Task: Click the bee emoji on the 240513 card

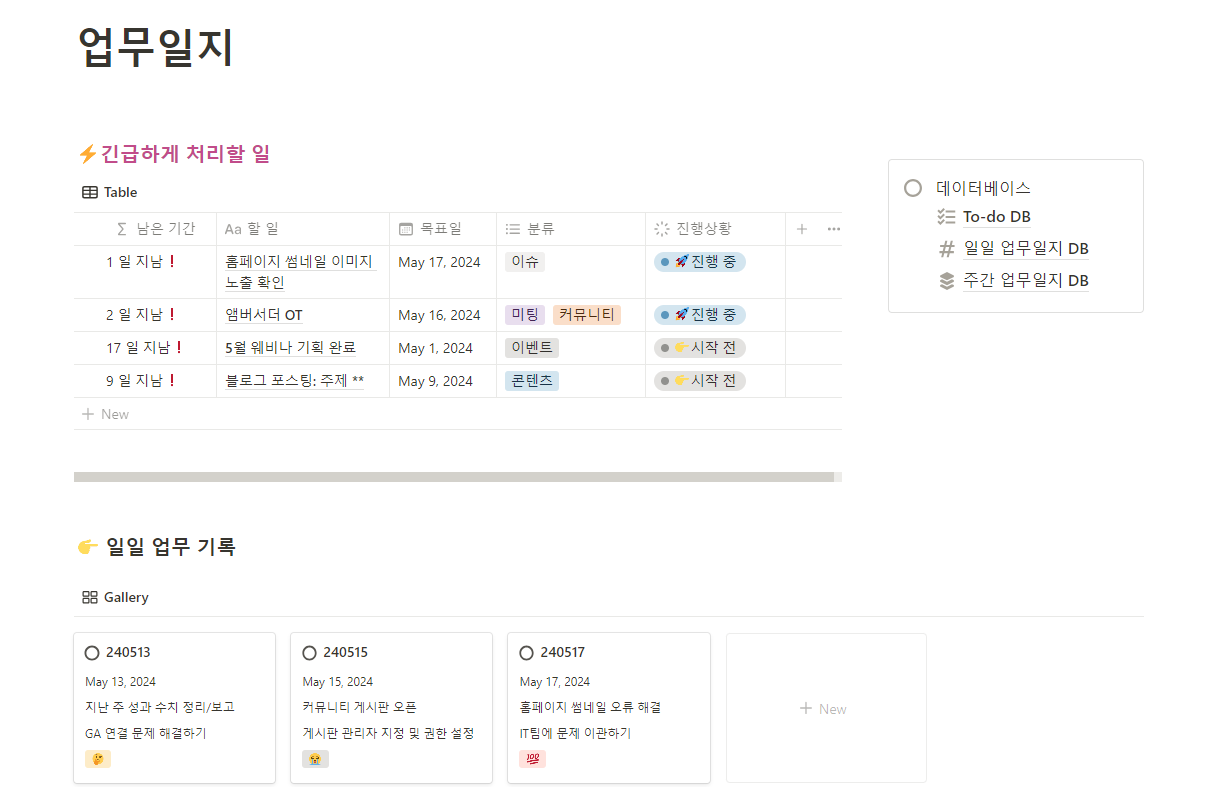Action: 97,758
